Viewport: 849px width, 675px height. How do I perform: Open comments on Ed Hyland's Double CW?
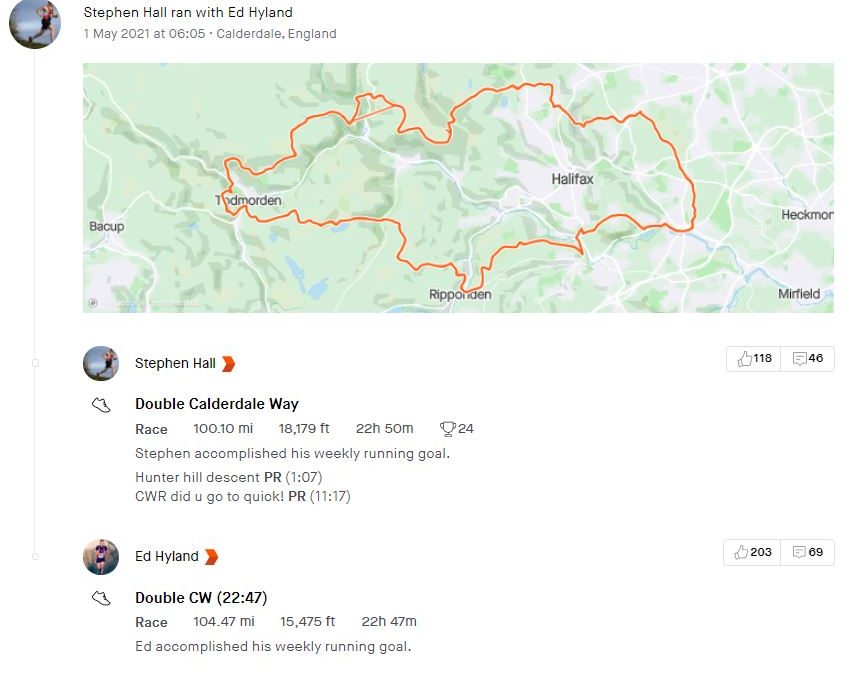coord(800,552)
